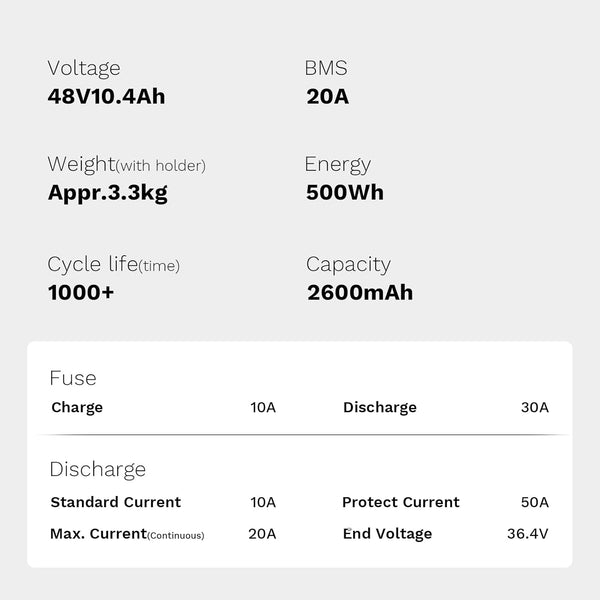Click the Standard Current label
The height and width of the screenshot is (600, 600).
(x=116, y=502)
